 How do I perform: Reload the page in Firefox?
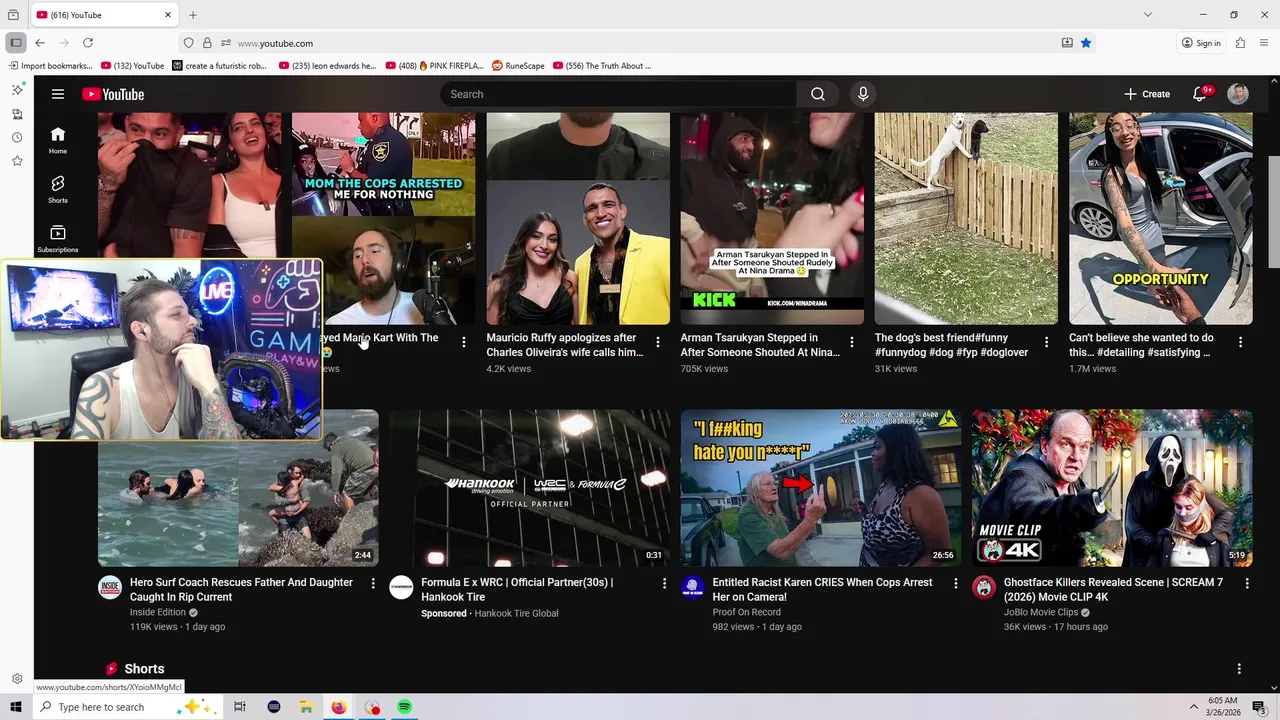click(x=88, y=43)
